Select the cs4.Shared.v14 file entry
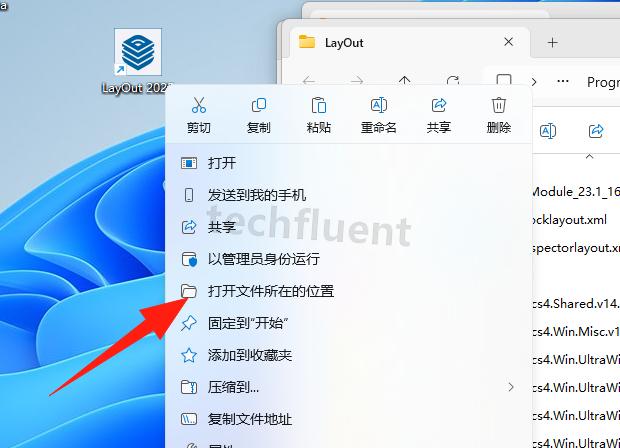This screenshot has height=448, width=620. pyautogui.click(x=576, y=303)
